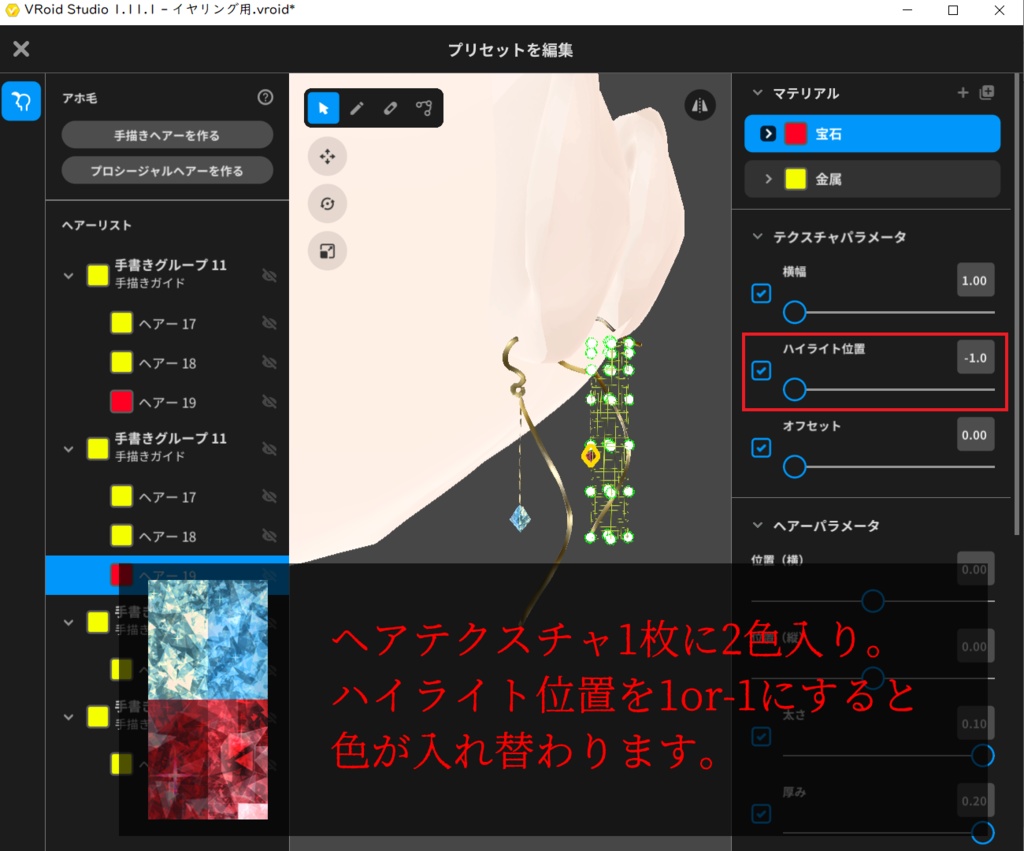Toggle the ハイライト位置 checkbox
This screenshot has height=851, width=1024.
coord(762,371)
